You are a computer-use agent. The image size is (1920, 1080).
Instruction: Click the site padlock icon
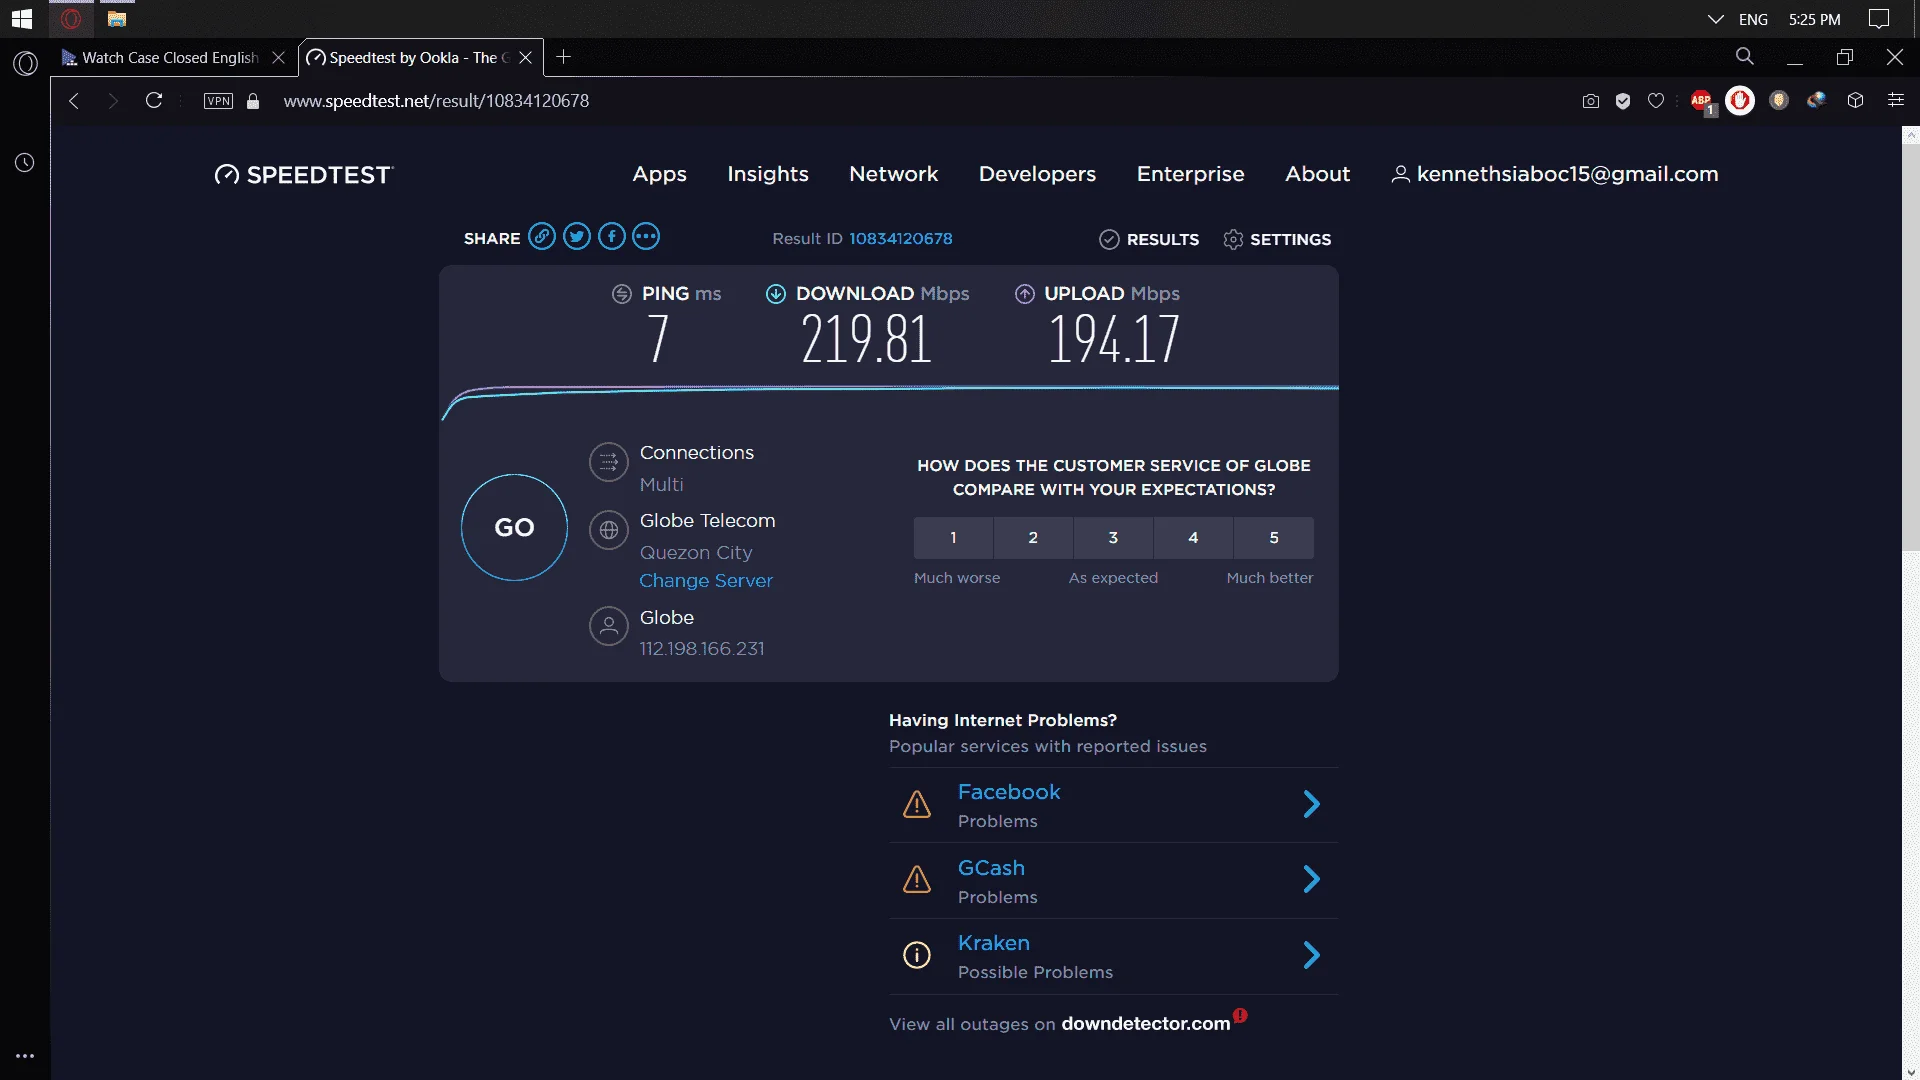coord(253,101)
